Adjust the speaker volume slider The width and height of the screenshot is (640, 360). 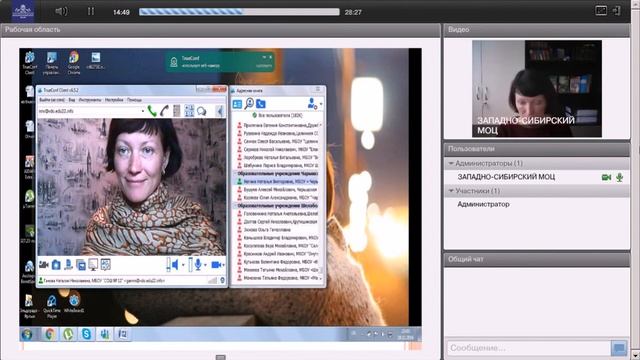click(168, 264)
